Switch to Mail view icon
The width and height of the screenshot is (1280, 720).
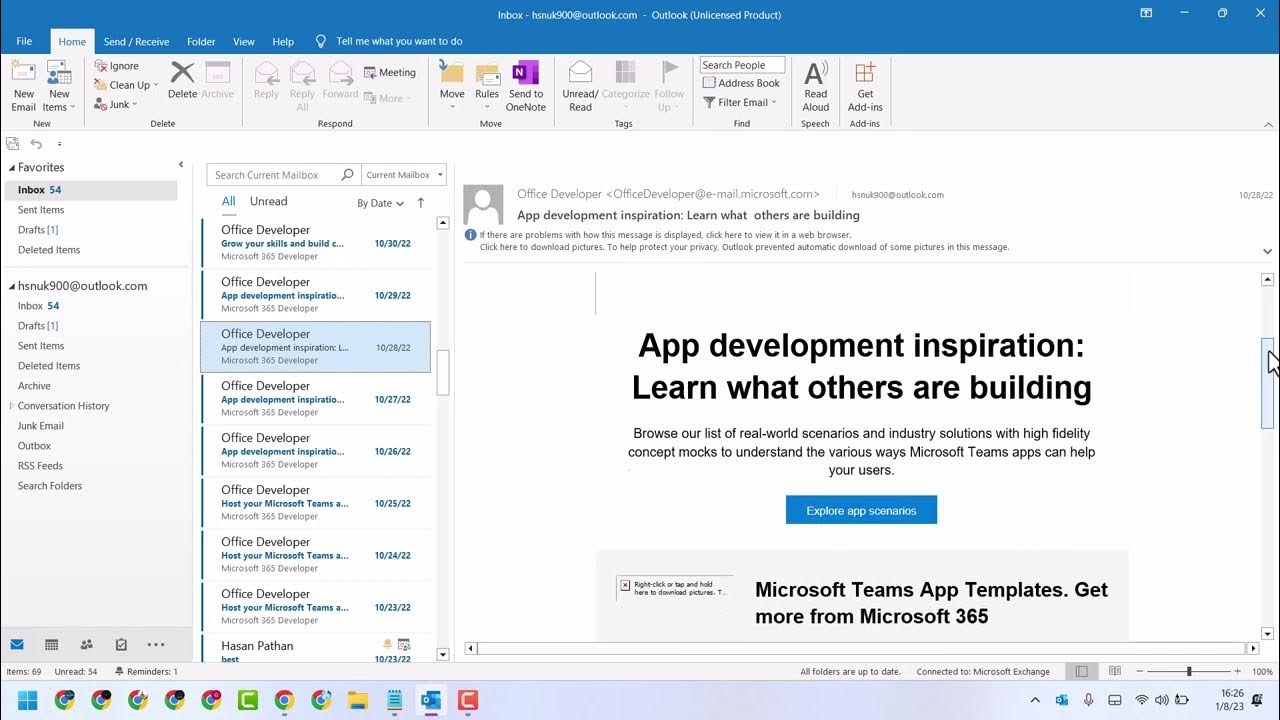17,645
